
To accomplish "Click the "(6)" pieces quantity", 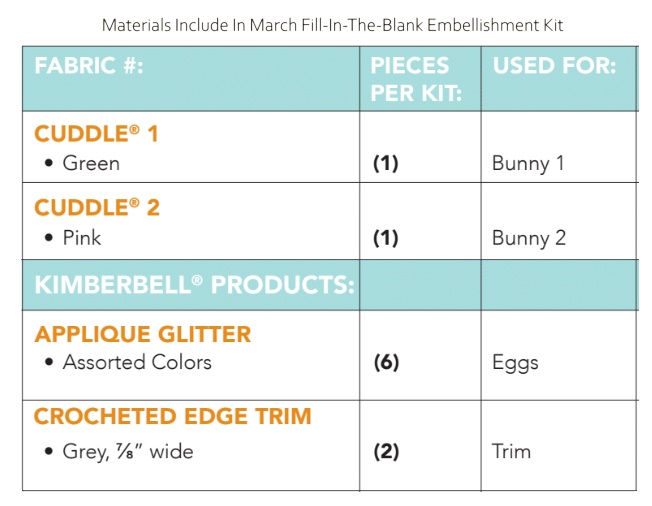I will pos(386,363).
